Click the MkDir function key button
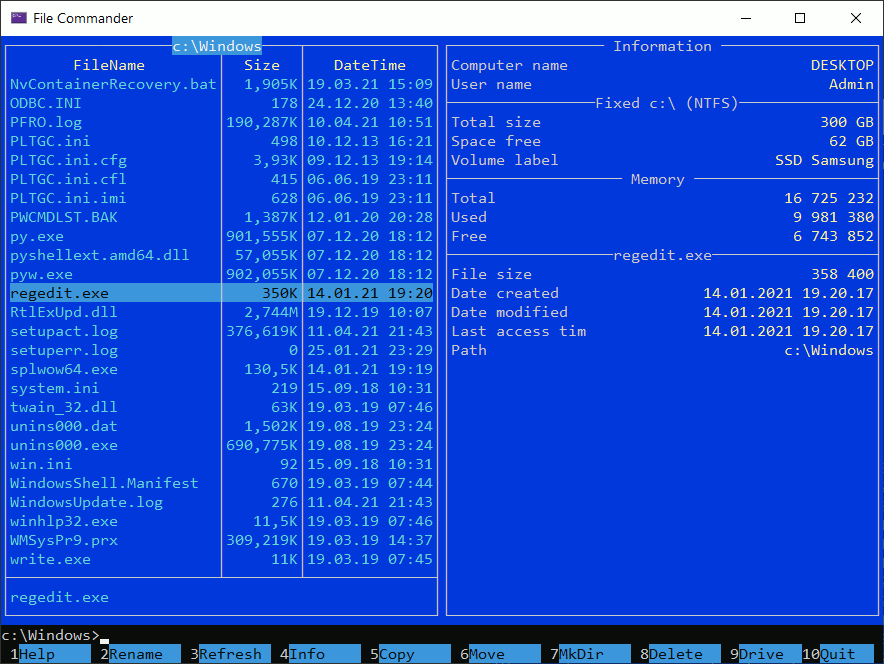This screenshot has width=884, height=664. 590,654
